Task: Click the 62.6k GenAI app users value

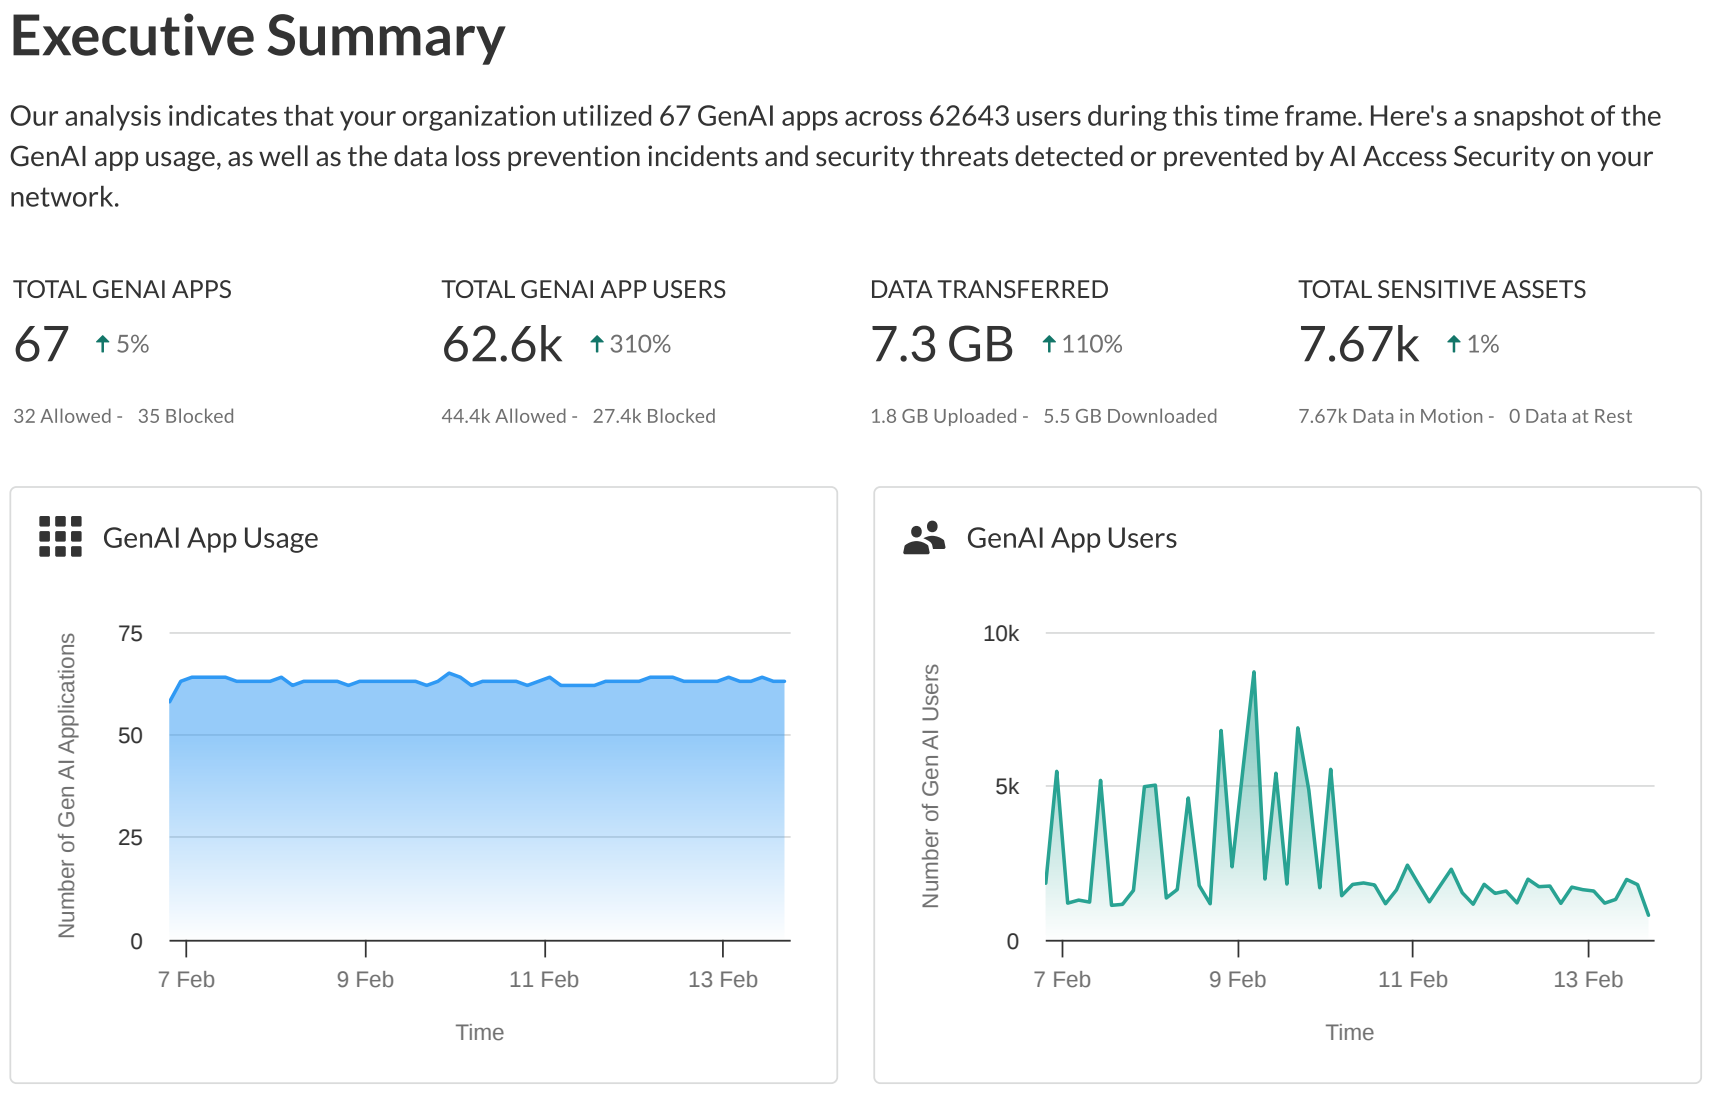Action: pyautogui.click(x=502, y=345)
